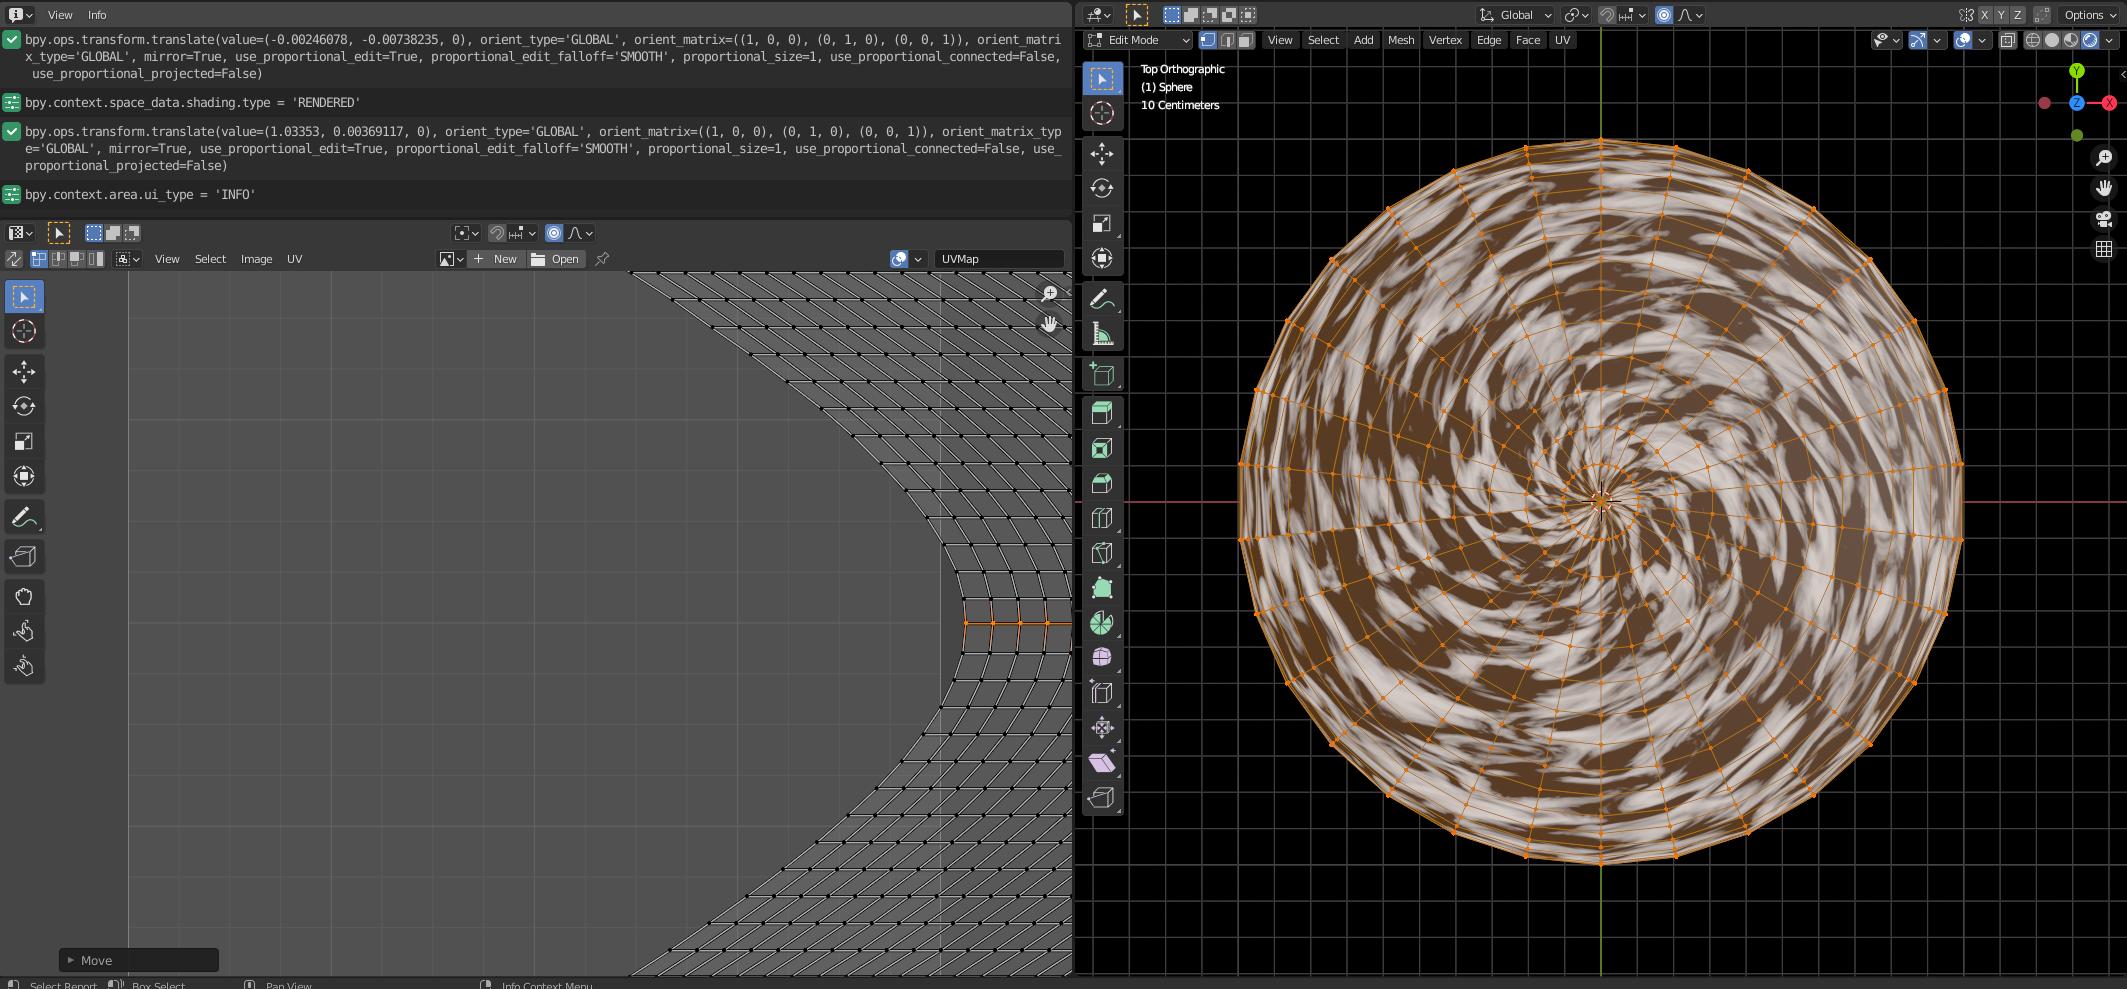Screen dimensions: 2127x989
Task: Select the Add Cube tool in 3D viewport
Action: [x=1101, y=374]
